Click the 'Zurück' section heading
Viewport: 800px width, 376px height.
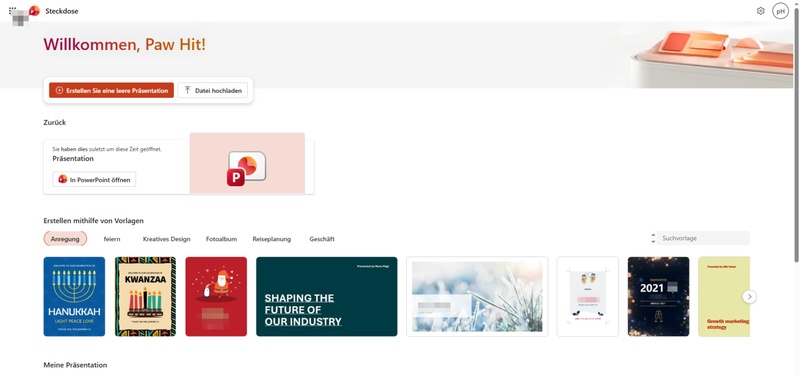coord(55,122)
